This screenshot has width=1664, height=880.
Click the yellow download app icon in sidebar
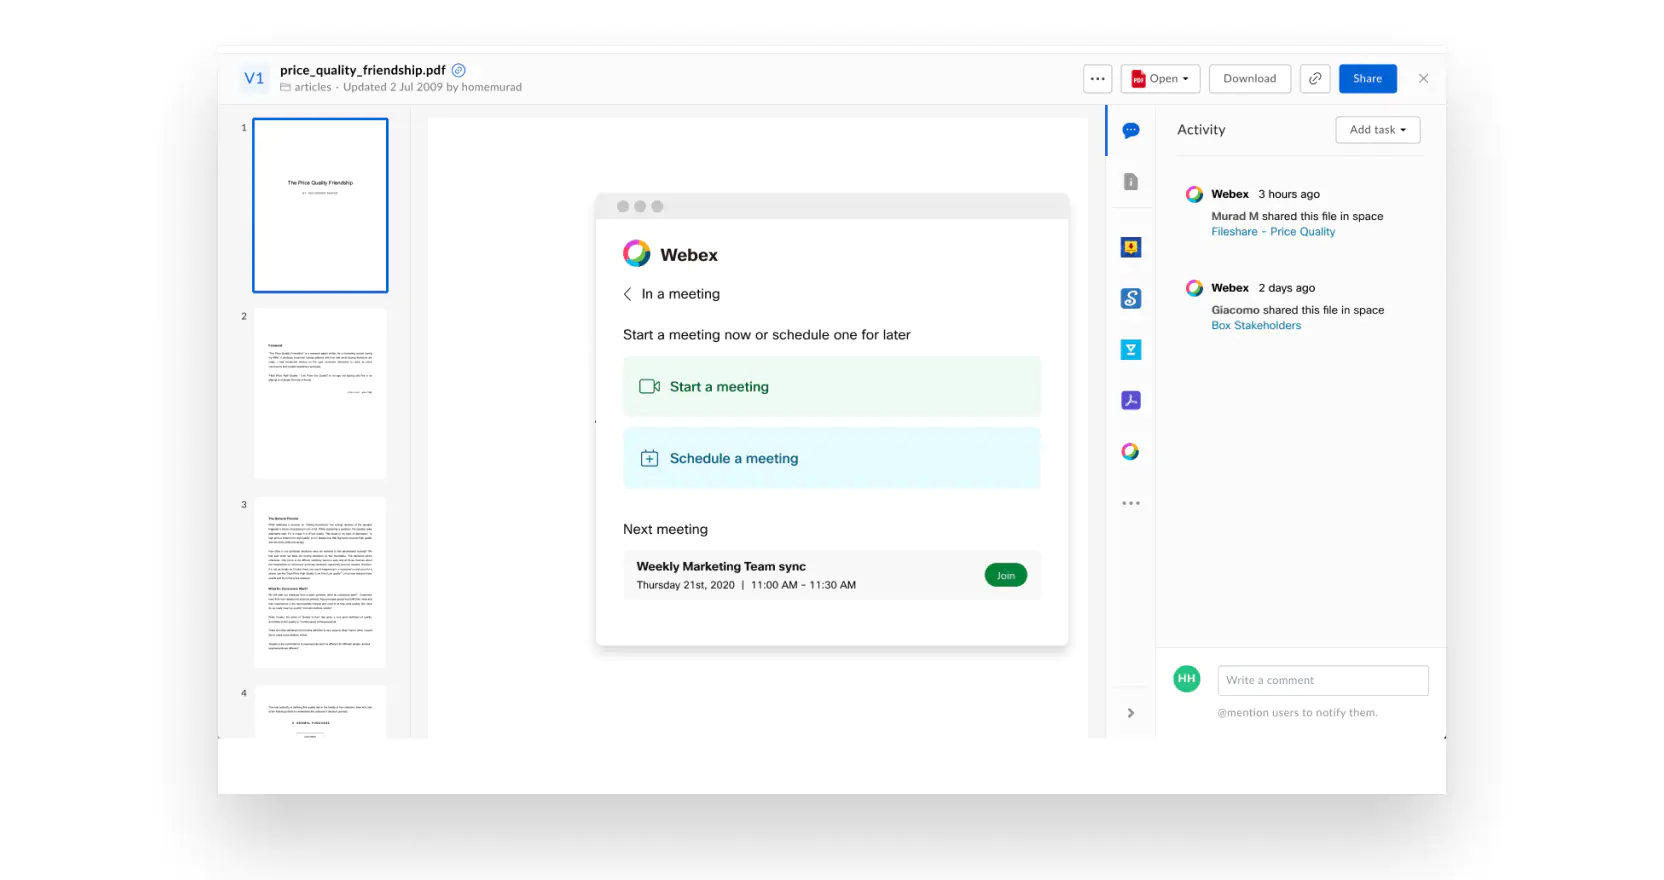(1131, 247)
